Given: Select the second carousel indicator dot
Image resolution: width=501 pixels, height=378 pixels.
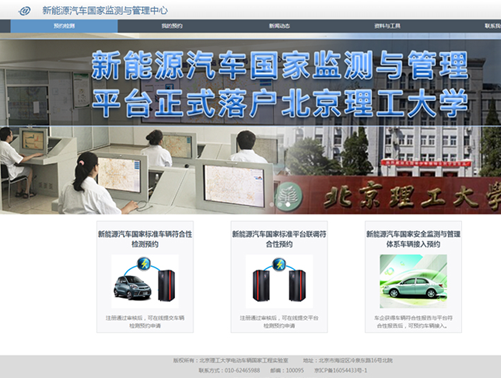Looking at the screenshot, I should (x=280, y=204).
